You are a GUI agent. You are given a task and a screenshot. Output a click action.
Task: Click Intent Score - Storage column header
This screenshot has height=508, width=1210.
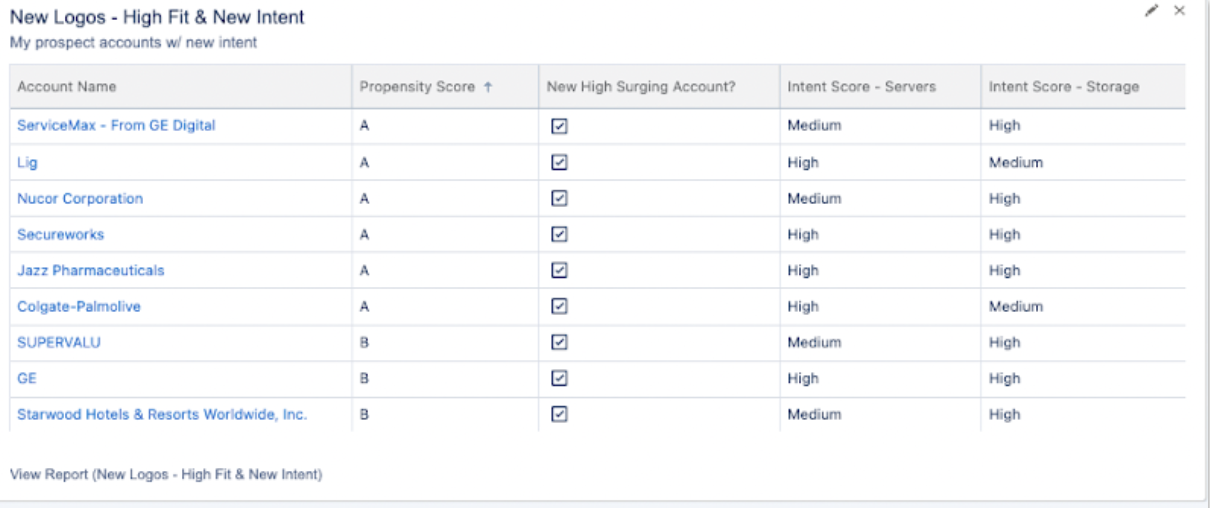tap(1083, 87)
